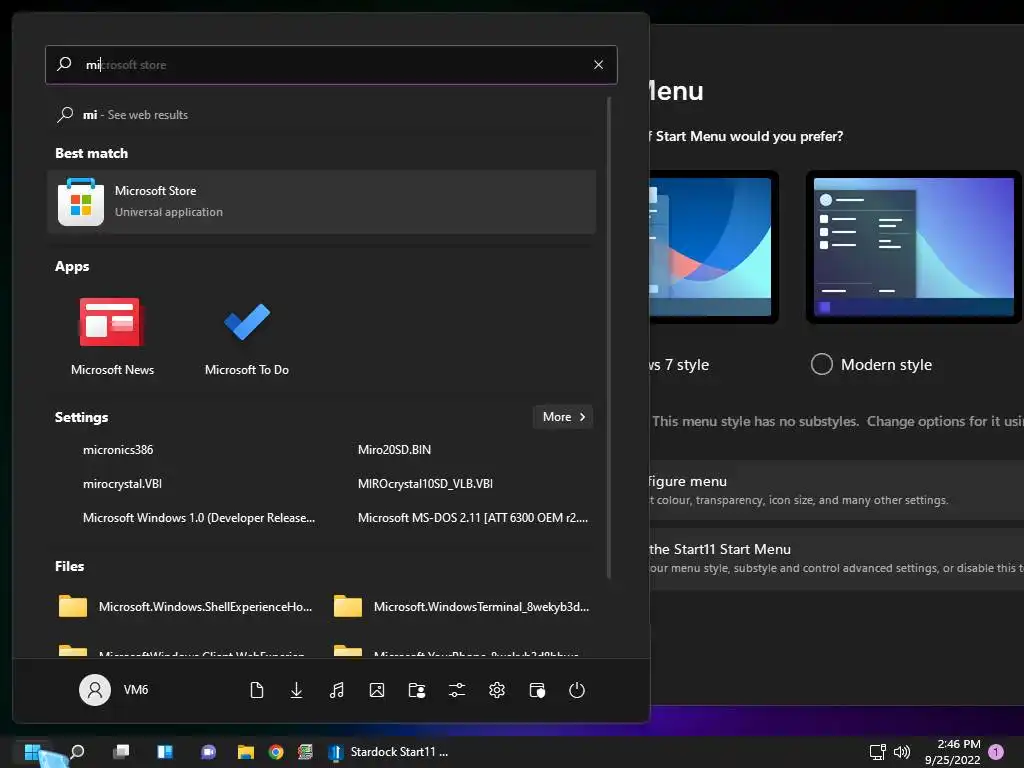
Task: Switch to Stardock Start11 taskbar button
Action: [x=389, y=752]
